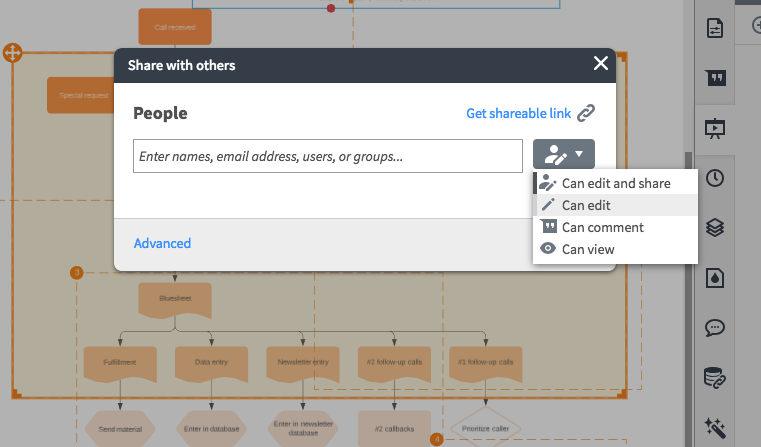Click the orange marker numbered 3

coord(77,272)
